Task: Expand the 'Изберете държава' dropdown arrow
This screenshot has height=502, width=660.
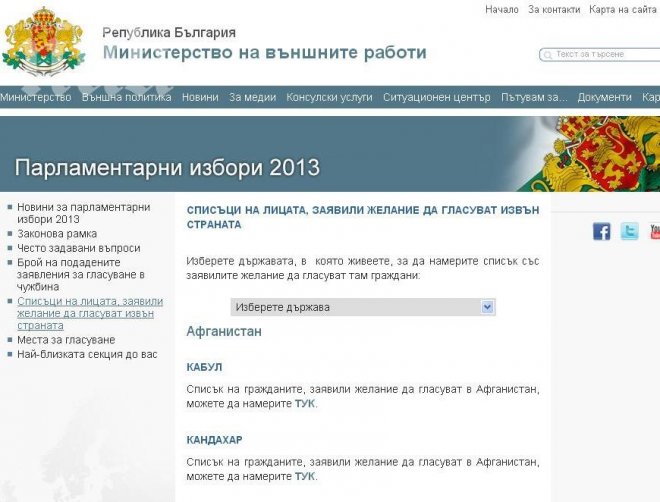Action: pos(487,307)
